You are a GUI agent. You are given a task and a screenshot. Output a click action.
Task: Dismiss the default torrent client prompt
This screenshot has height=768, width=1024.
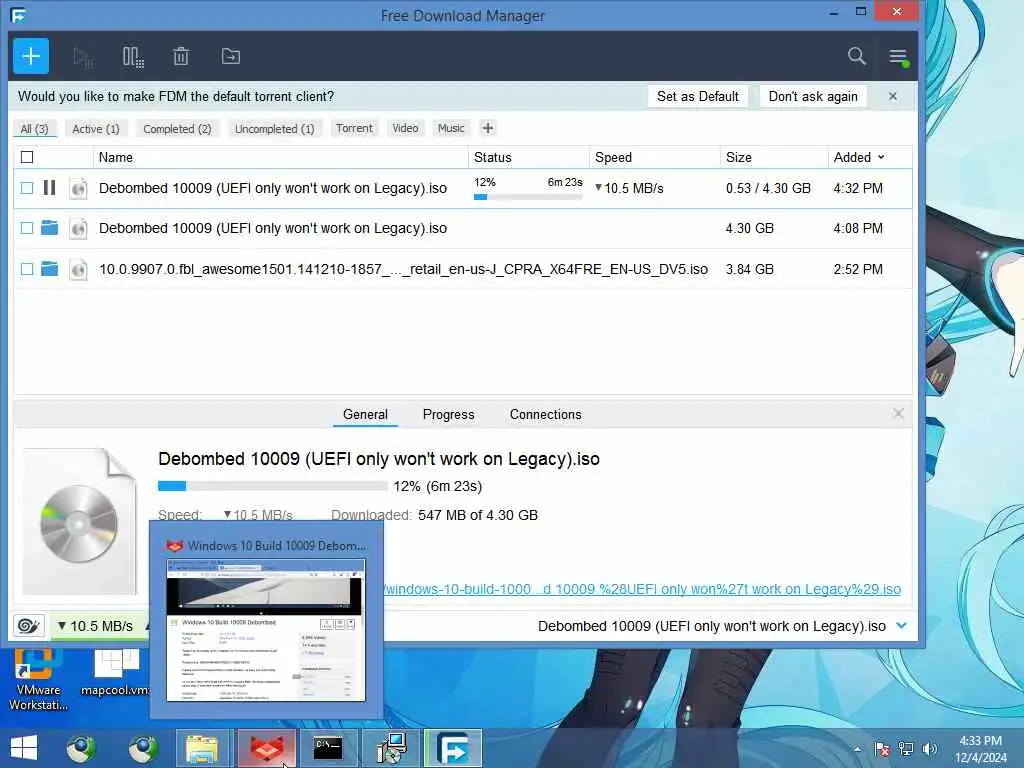pos(893,96)
